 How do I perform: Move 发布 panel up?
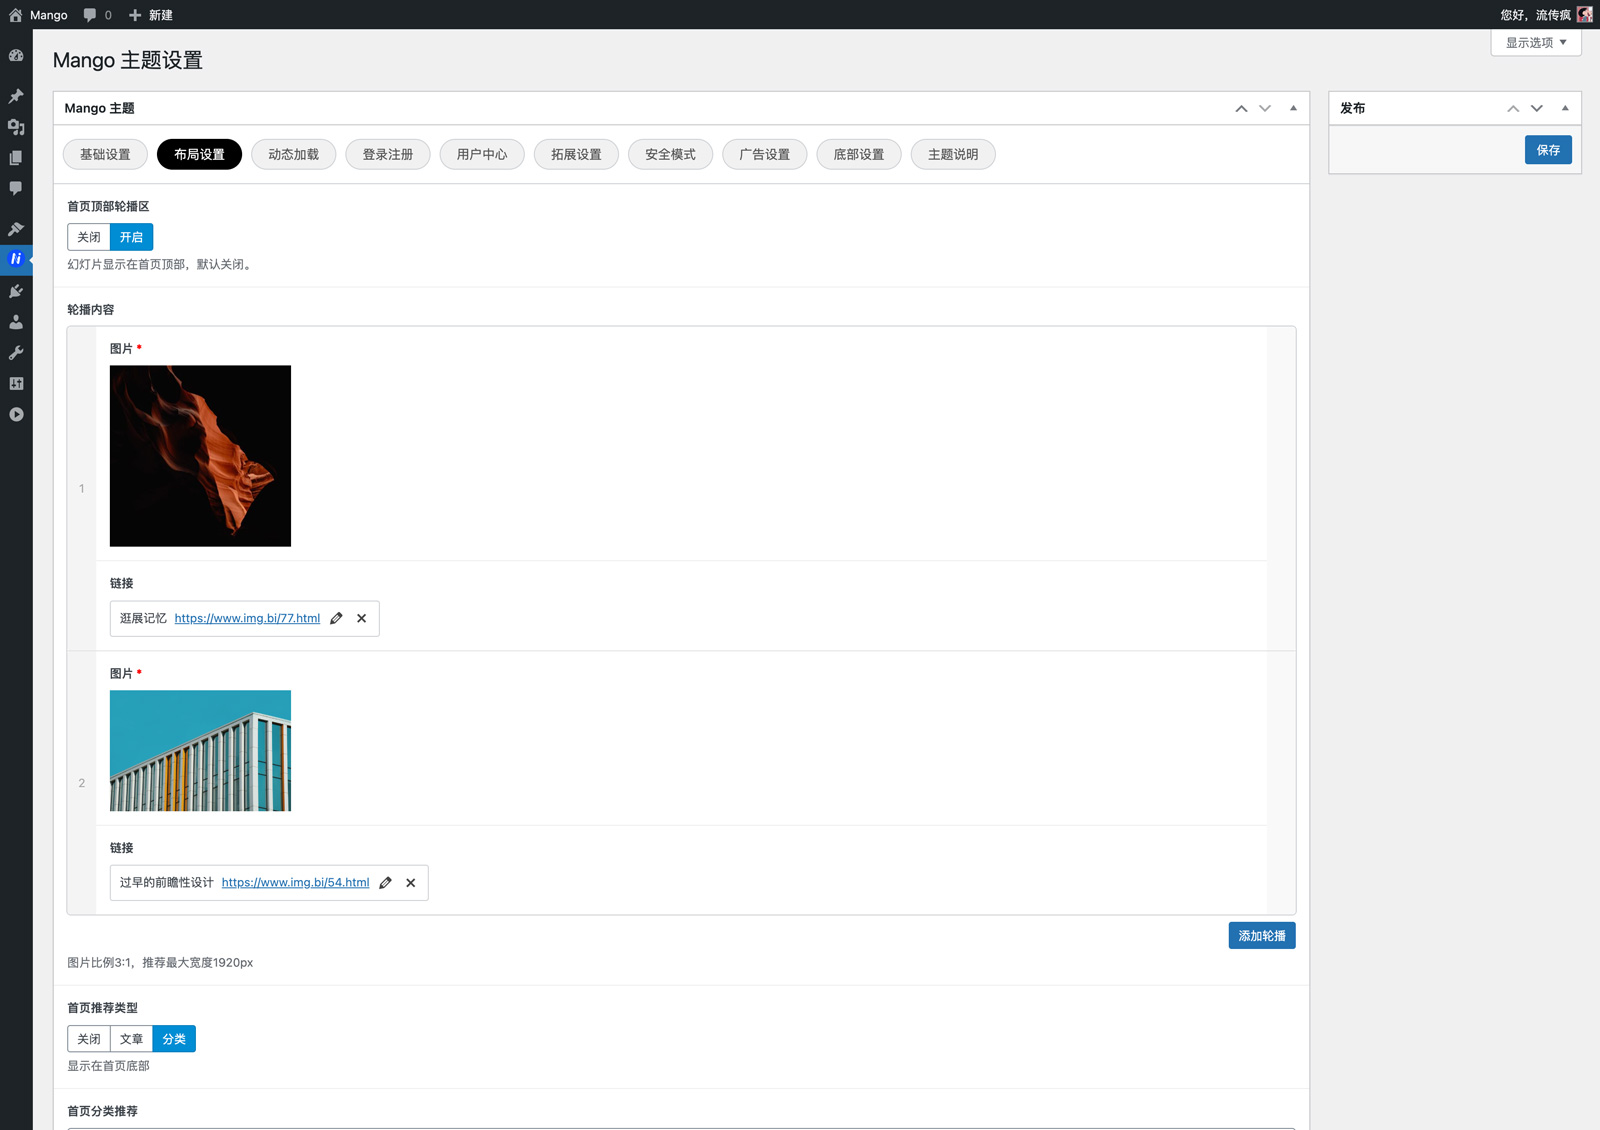(1513, 108)
